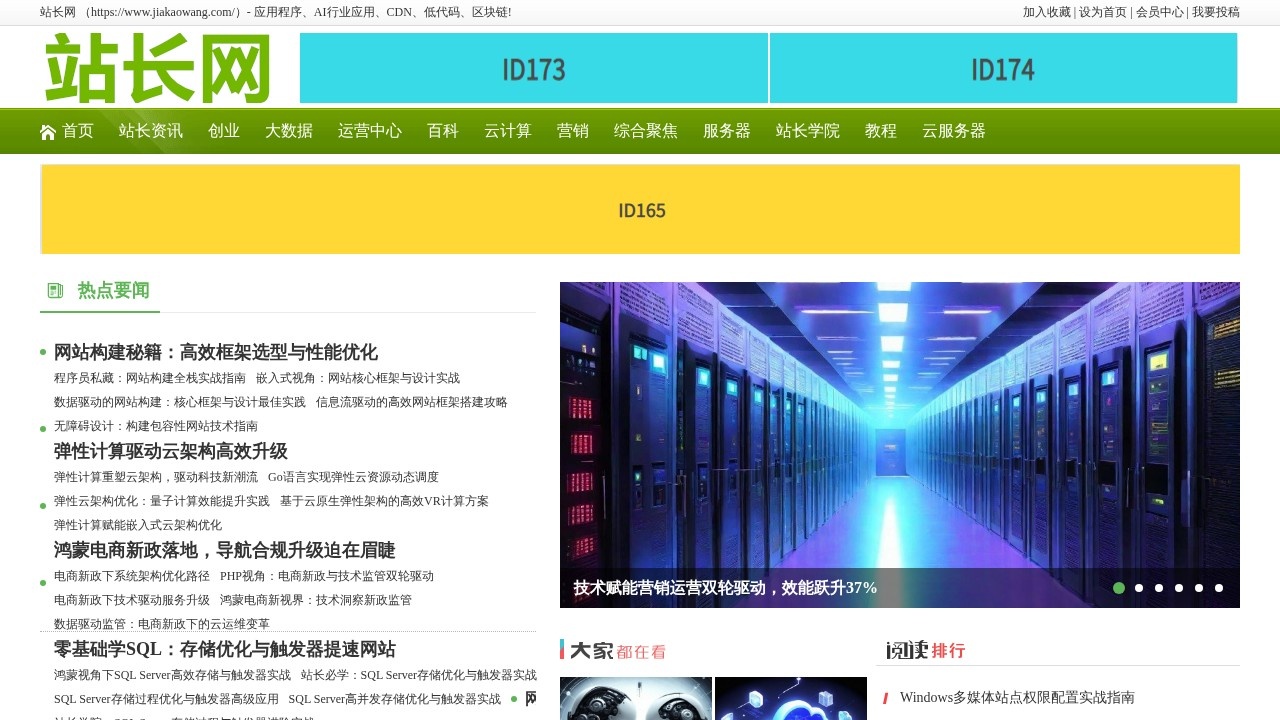Click the ID174 banner ad
Screen dimensions: 1280x720
point(1004,68)
